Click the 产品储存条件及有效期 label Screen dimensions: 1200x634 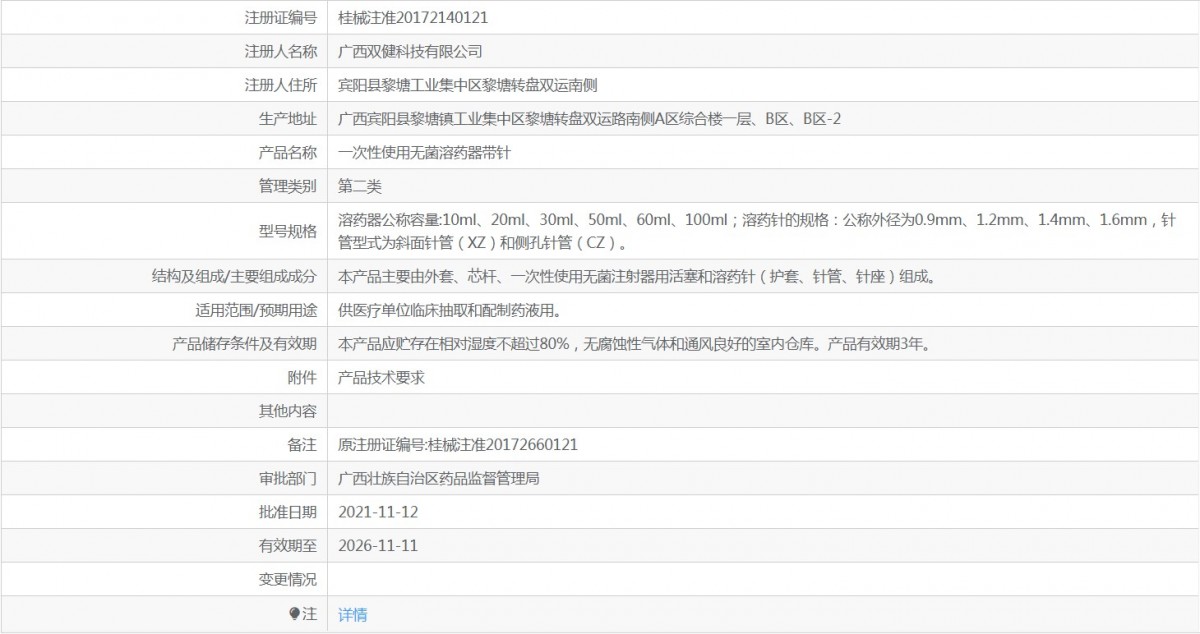coord(245,344)
